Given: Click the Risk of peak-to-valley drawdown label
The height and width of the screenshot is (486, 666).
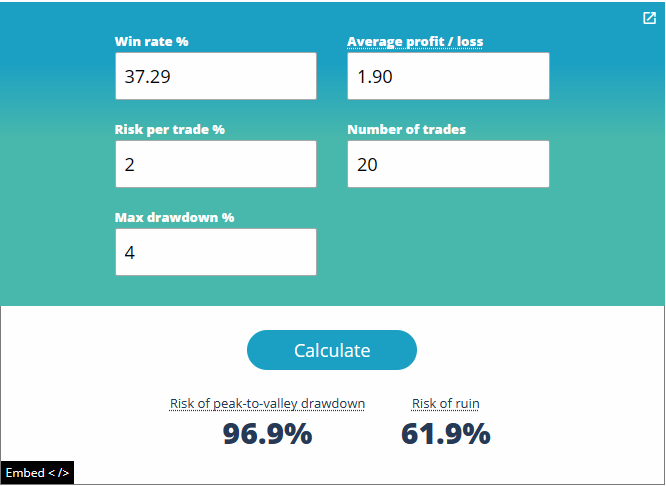Looking at the screenshot, I should coord(267,404).
